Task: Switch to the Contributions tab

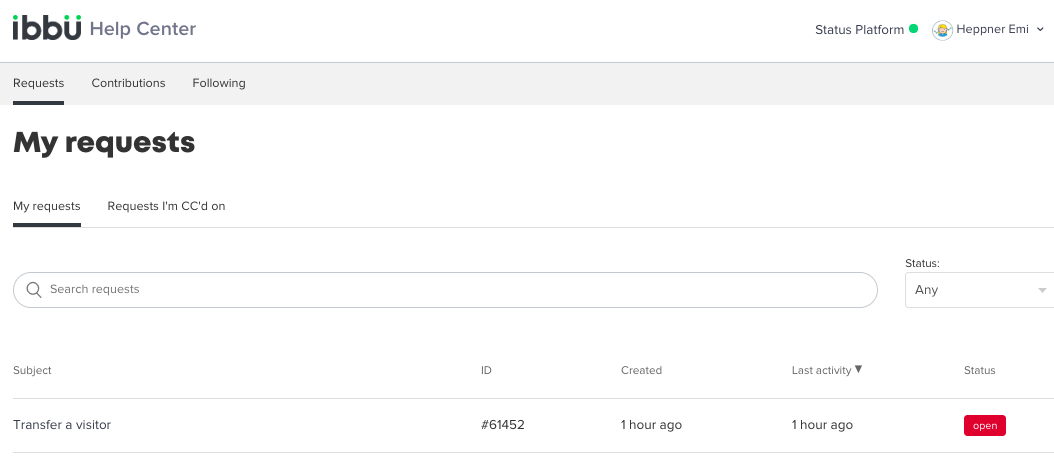Action: tap(128, 83)
